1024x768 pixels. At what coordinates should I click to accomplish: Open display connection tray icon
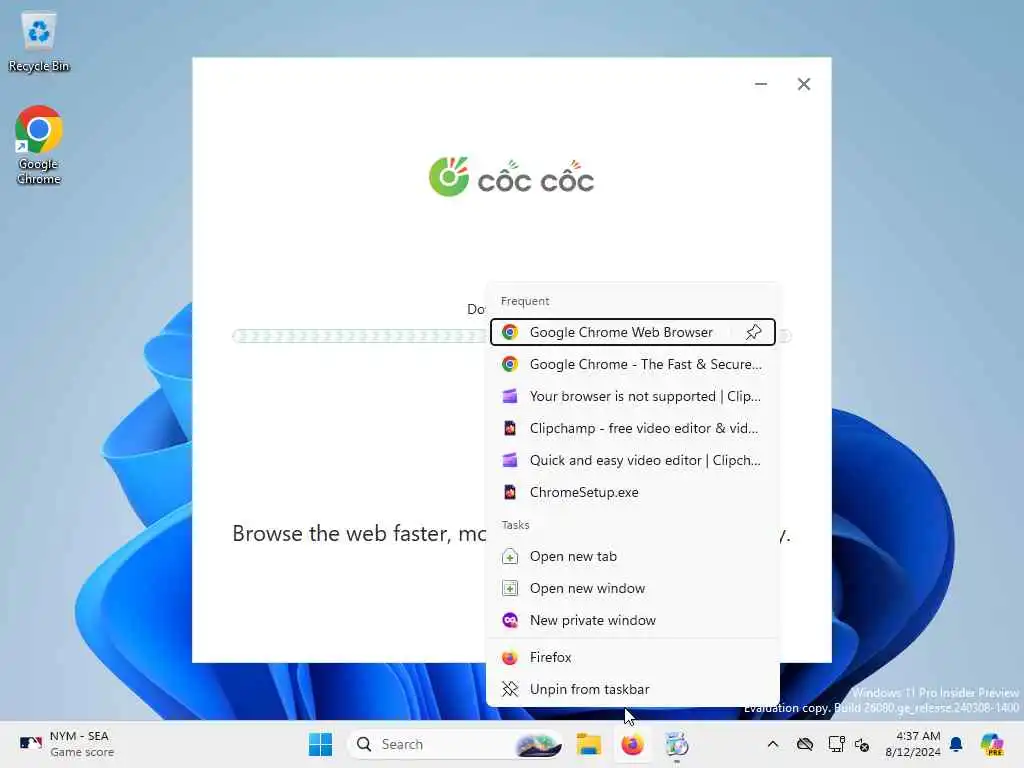click(x=836, y=744)
